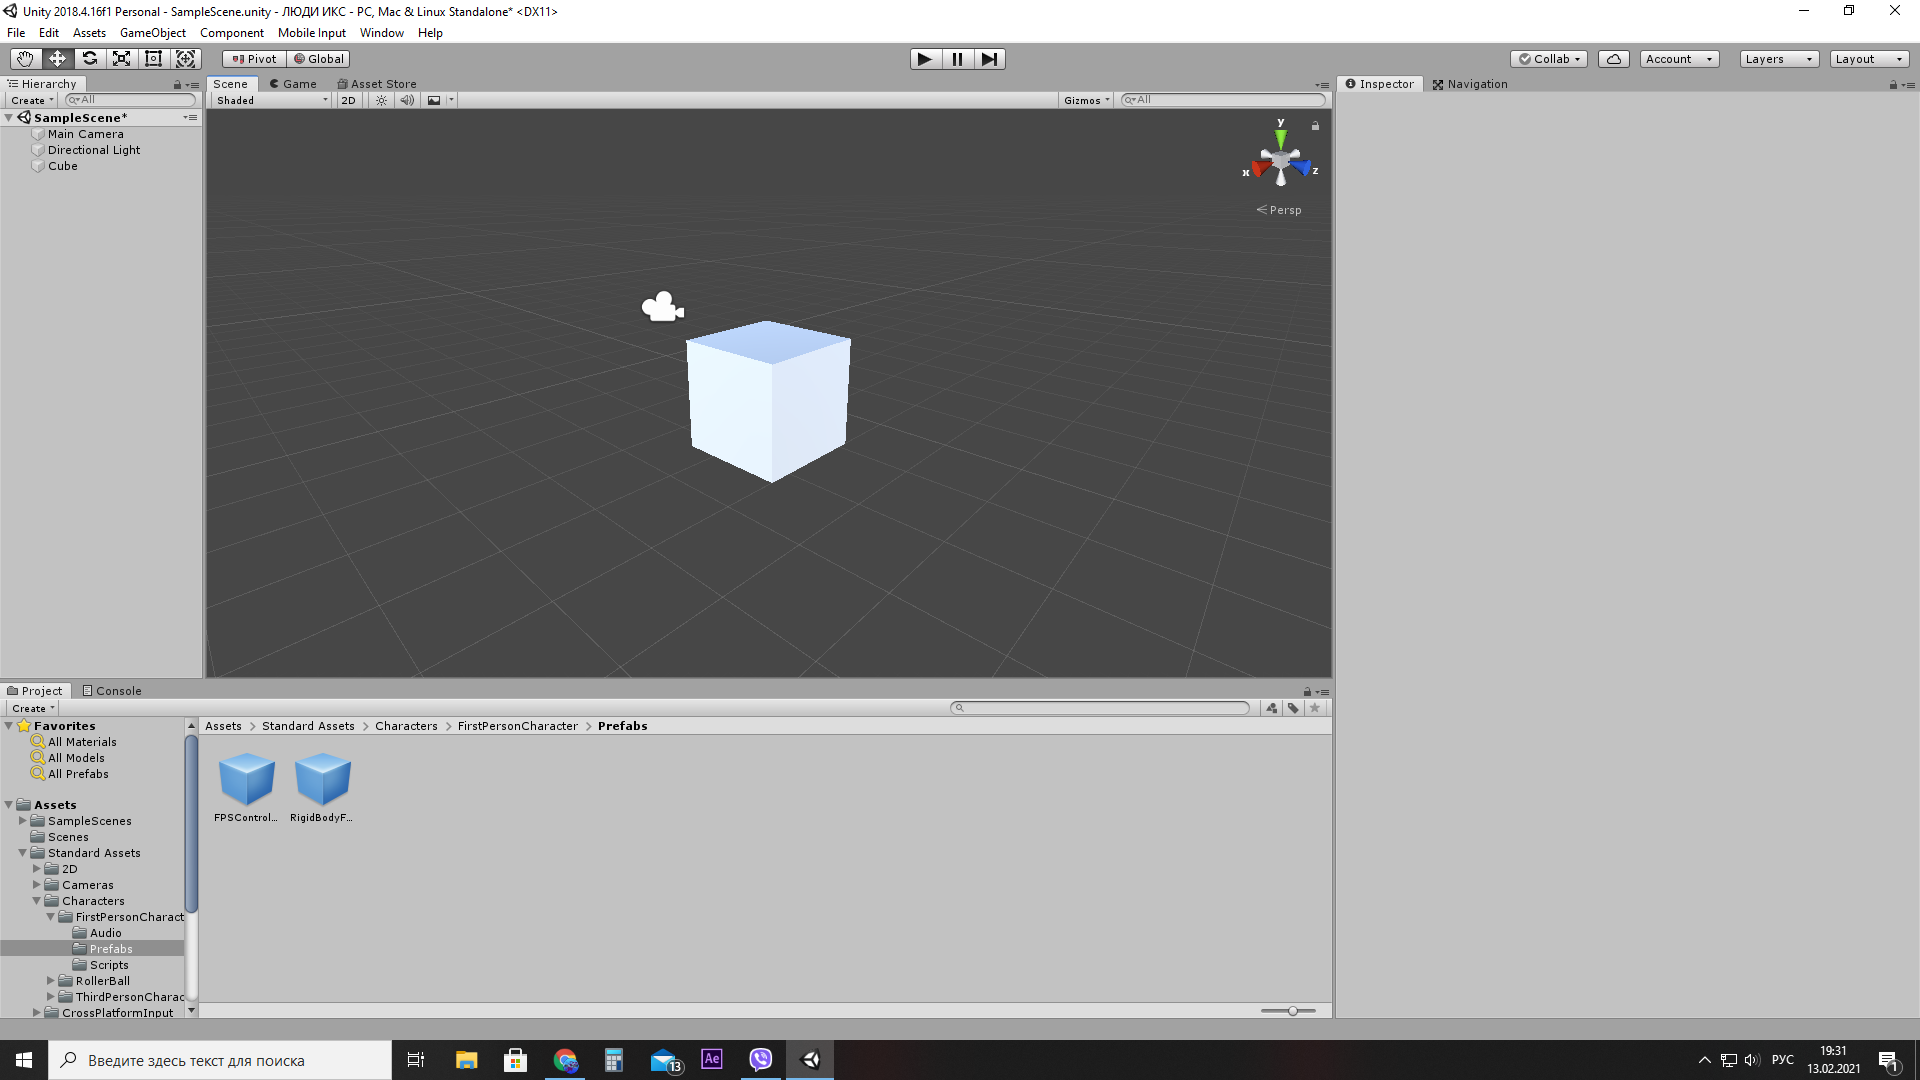
Task: Select the combined Transform tool
Action: pos(185,59)
